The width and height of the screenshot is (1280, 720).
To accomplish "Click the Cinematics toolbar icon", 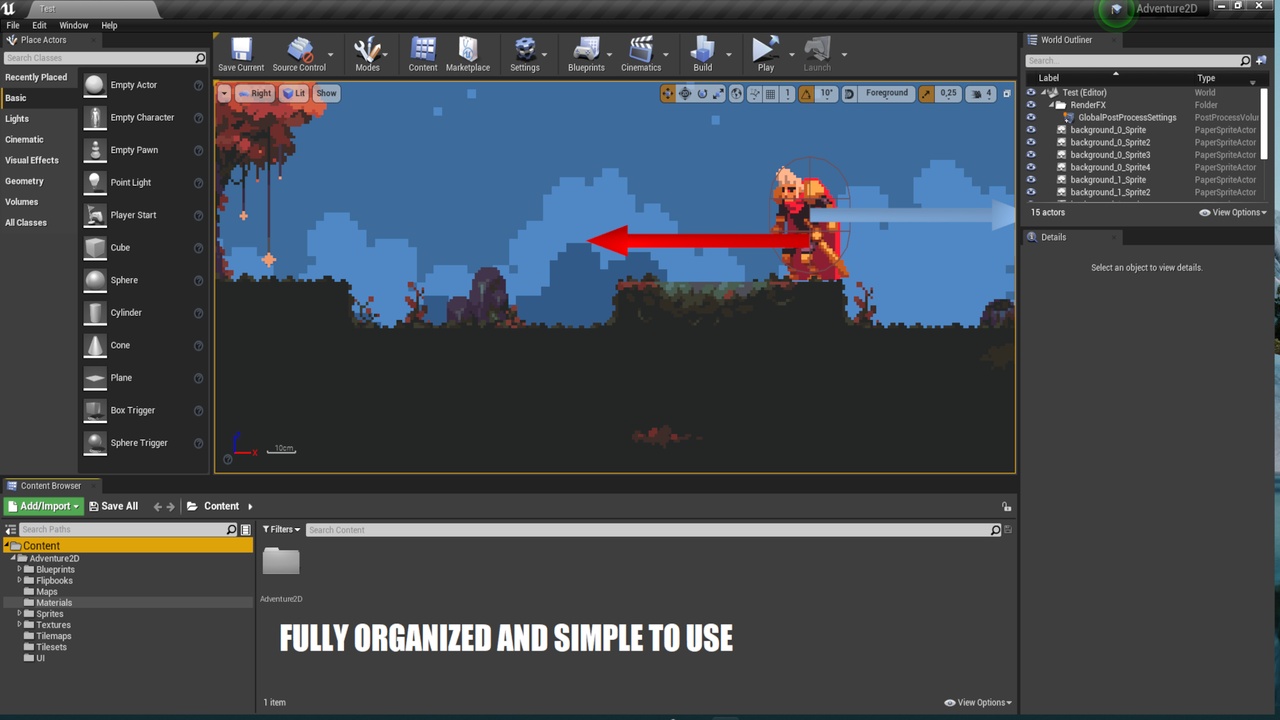I will pyautogui.click(x=641, y=54).
